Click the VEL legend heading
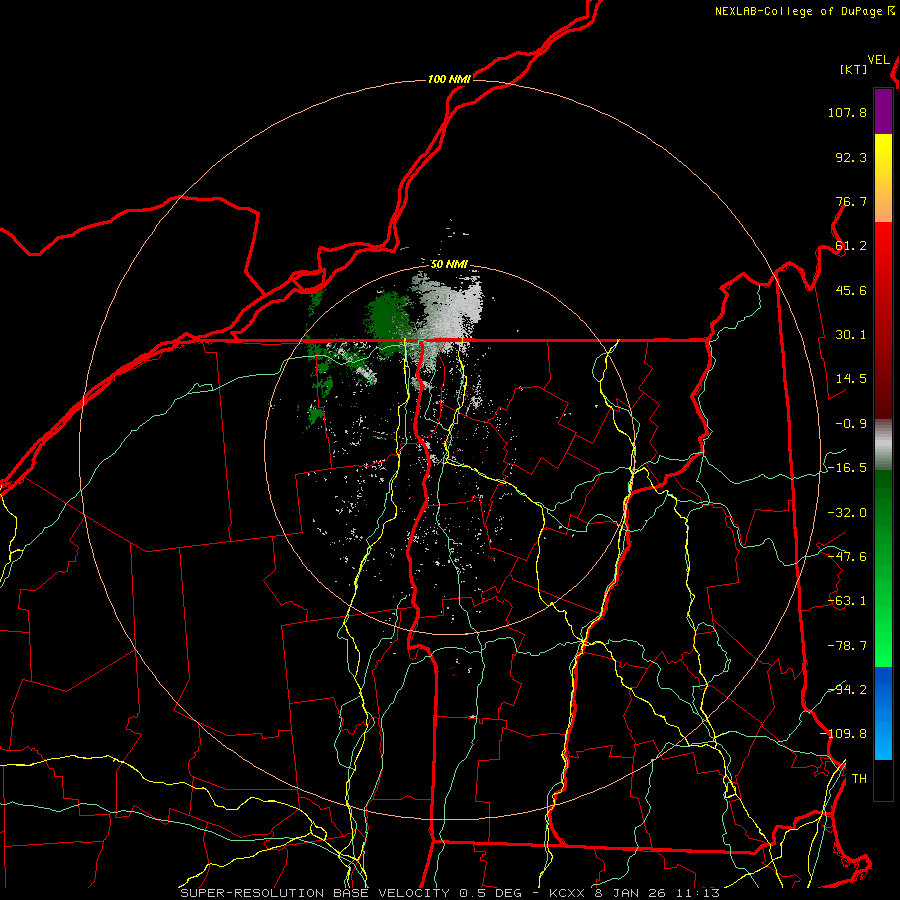The height and width of the screenshot is (900, 900). pyautogui.click(x=878, y=60)
